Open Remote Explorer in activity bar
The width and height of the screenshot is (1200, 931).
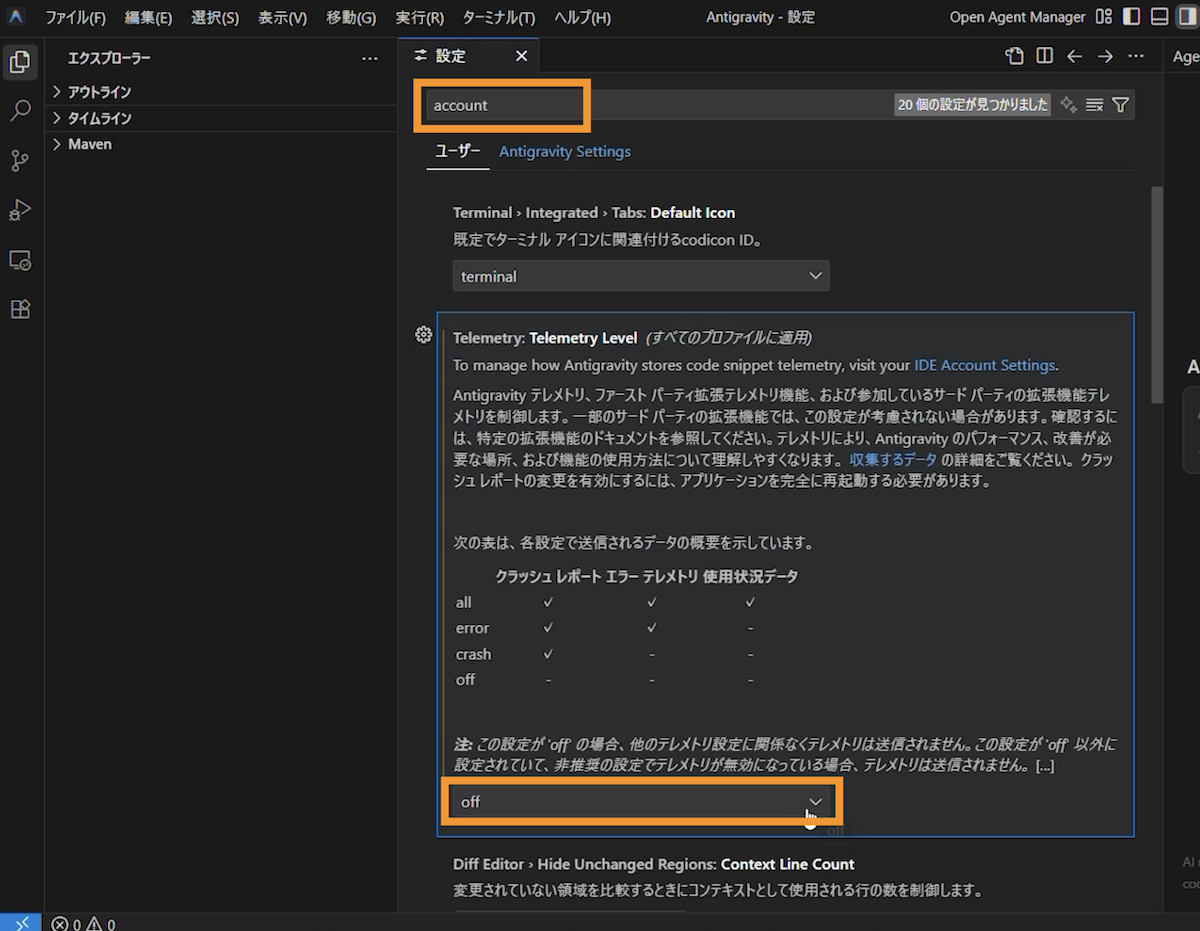[x=20, y=260]
